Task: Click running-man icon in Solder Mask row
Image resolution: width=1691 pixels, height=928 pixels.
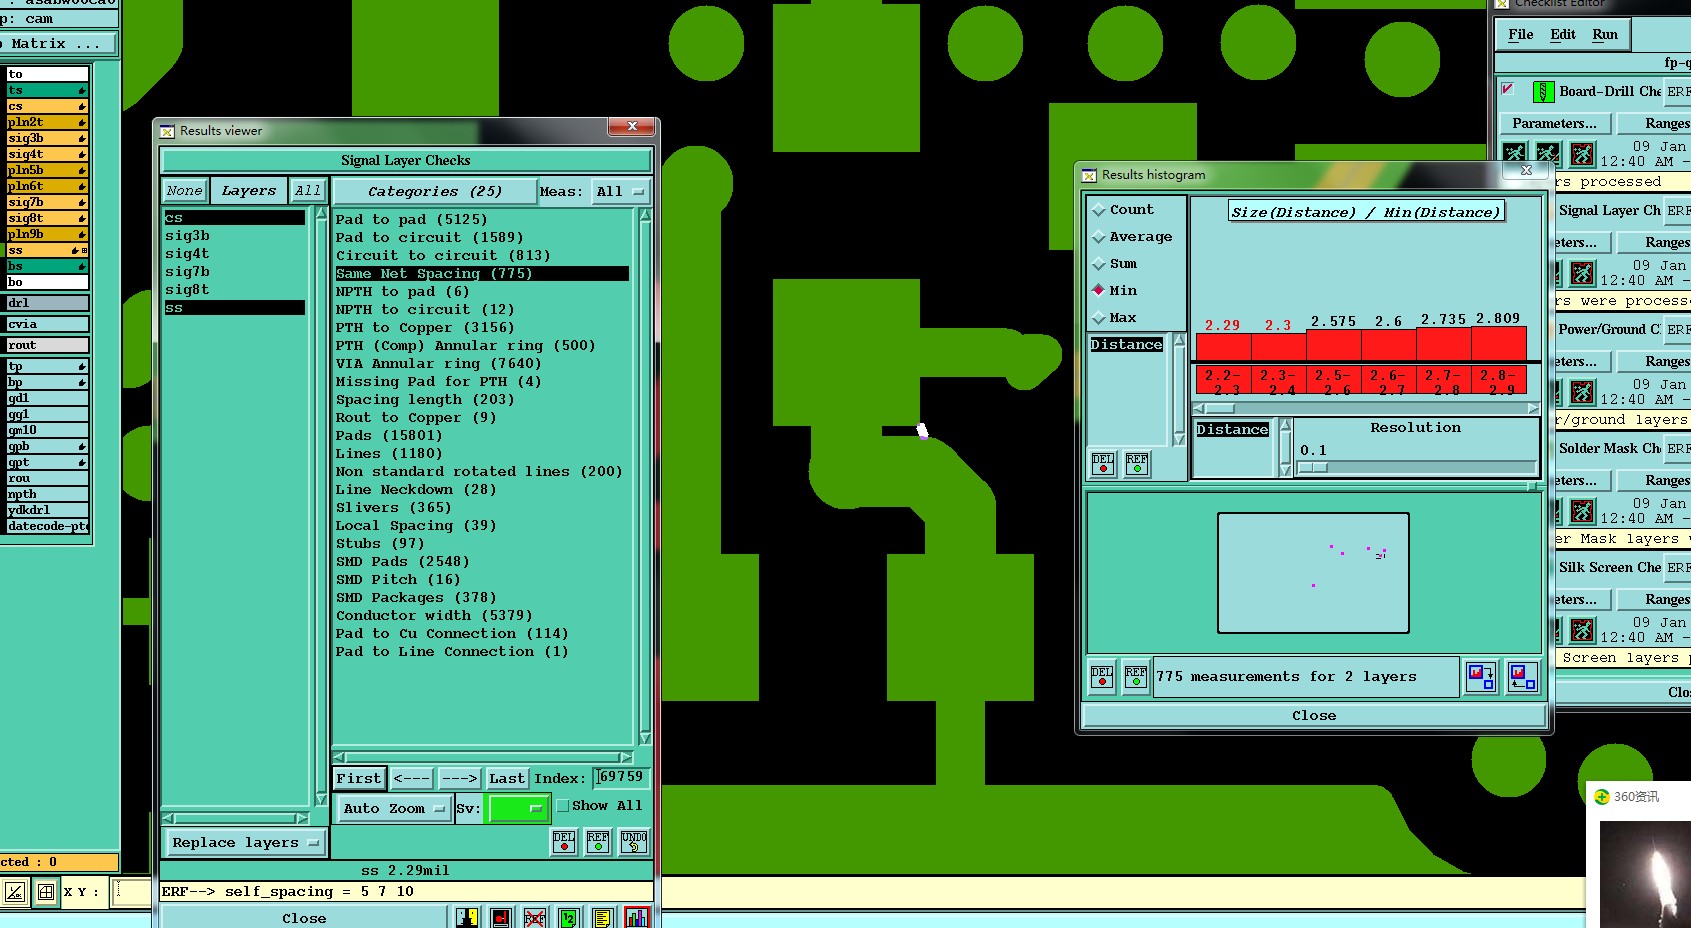Action: (x=1582, y=511)
